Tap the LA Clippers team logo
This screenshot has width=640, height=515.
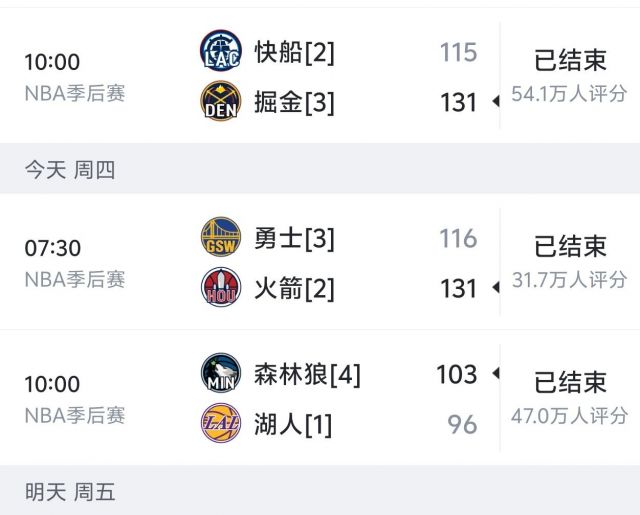pyautogui.click(x=220, y=51)
